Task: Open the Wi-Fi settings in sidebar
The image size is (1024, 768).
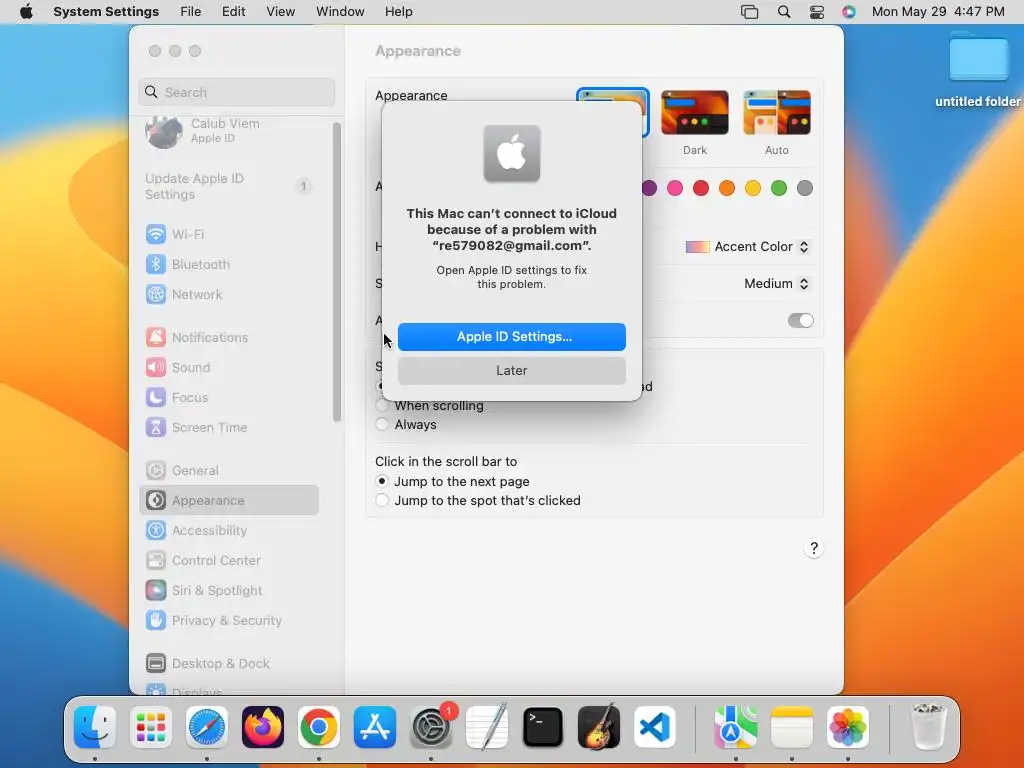Action: (x=229, y=234)
